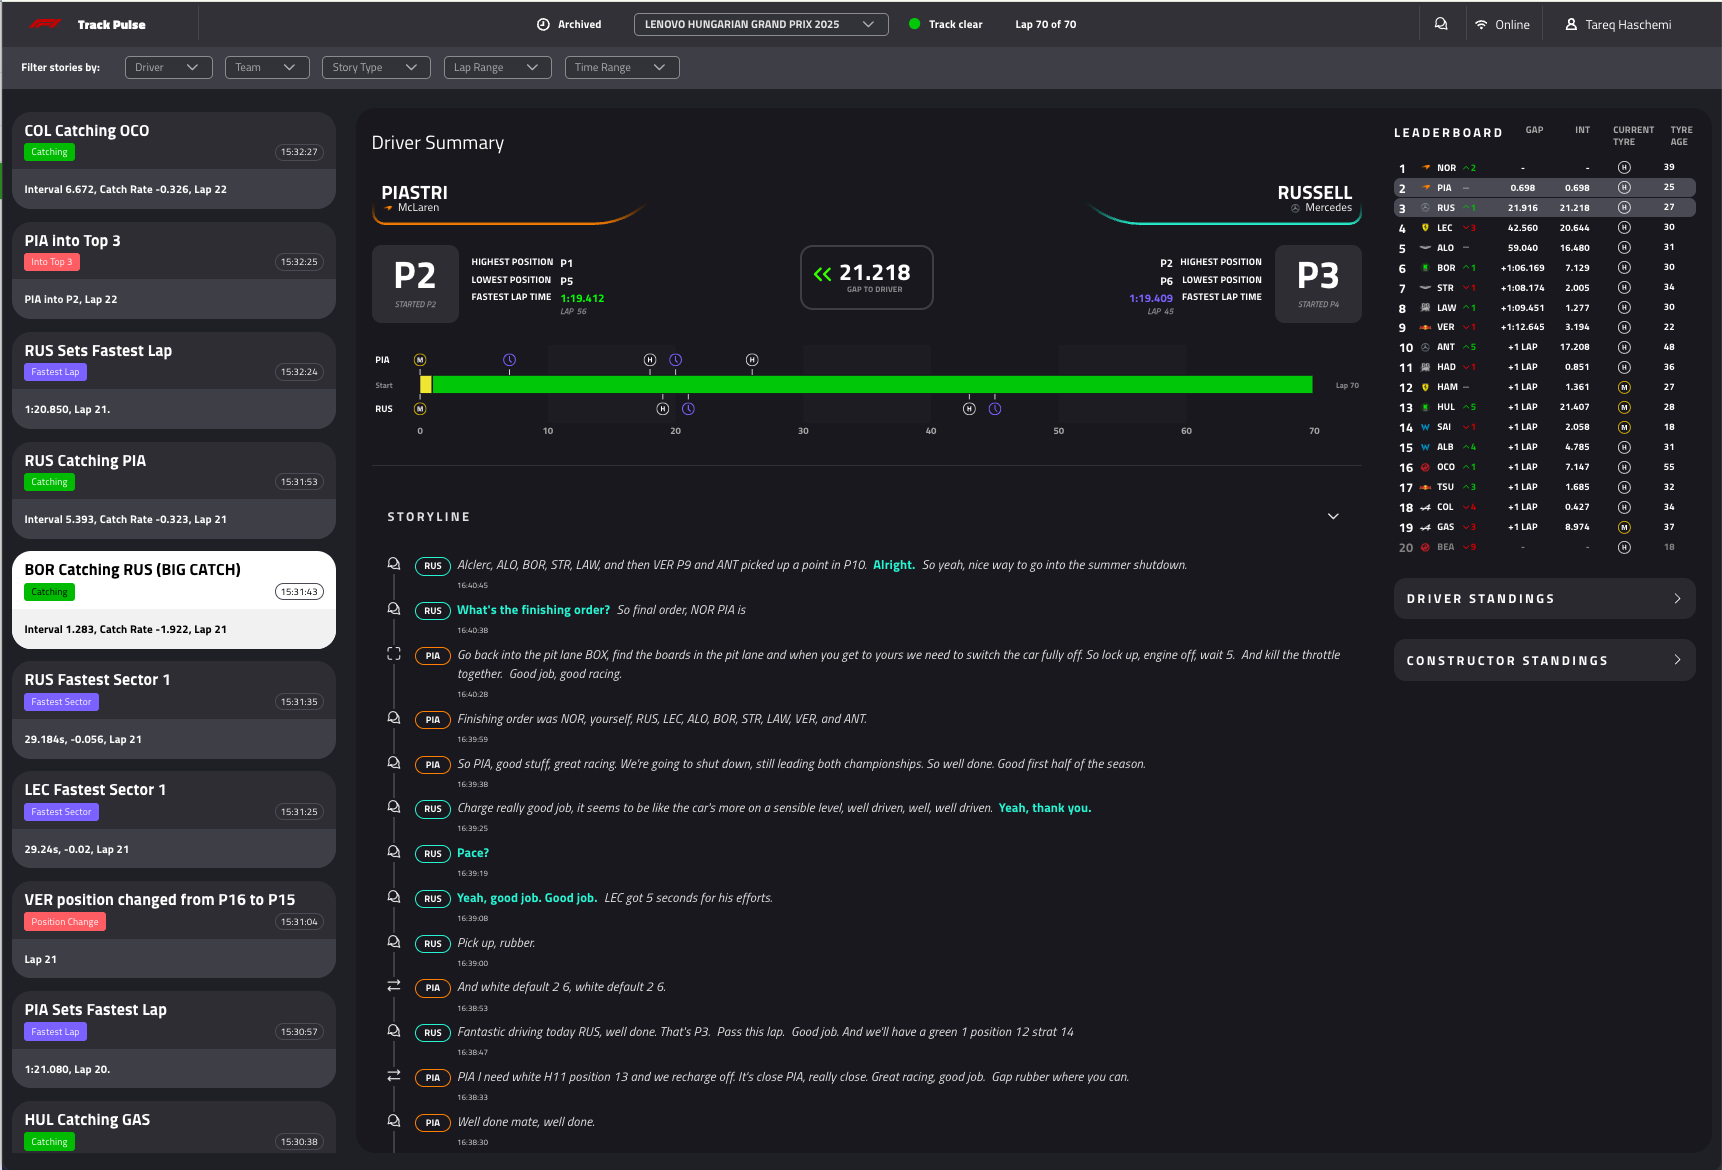
Task: Click PIA's clock marker near lap 7
Action: (509, 360)
